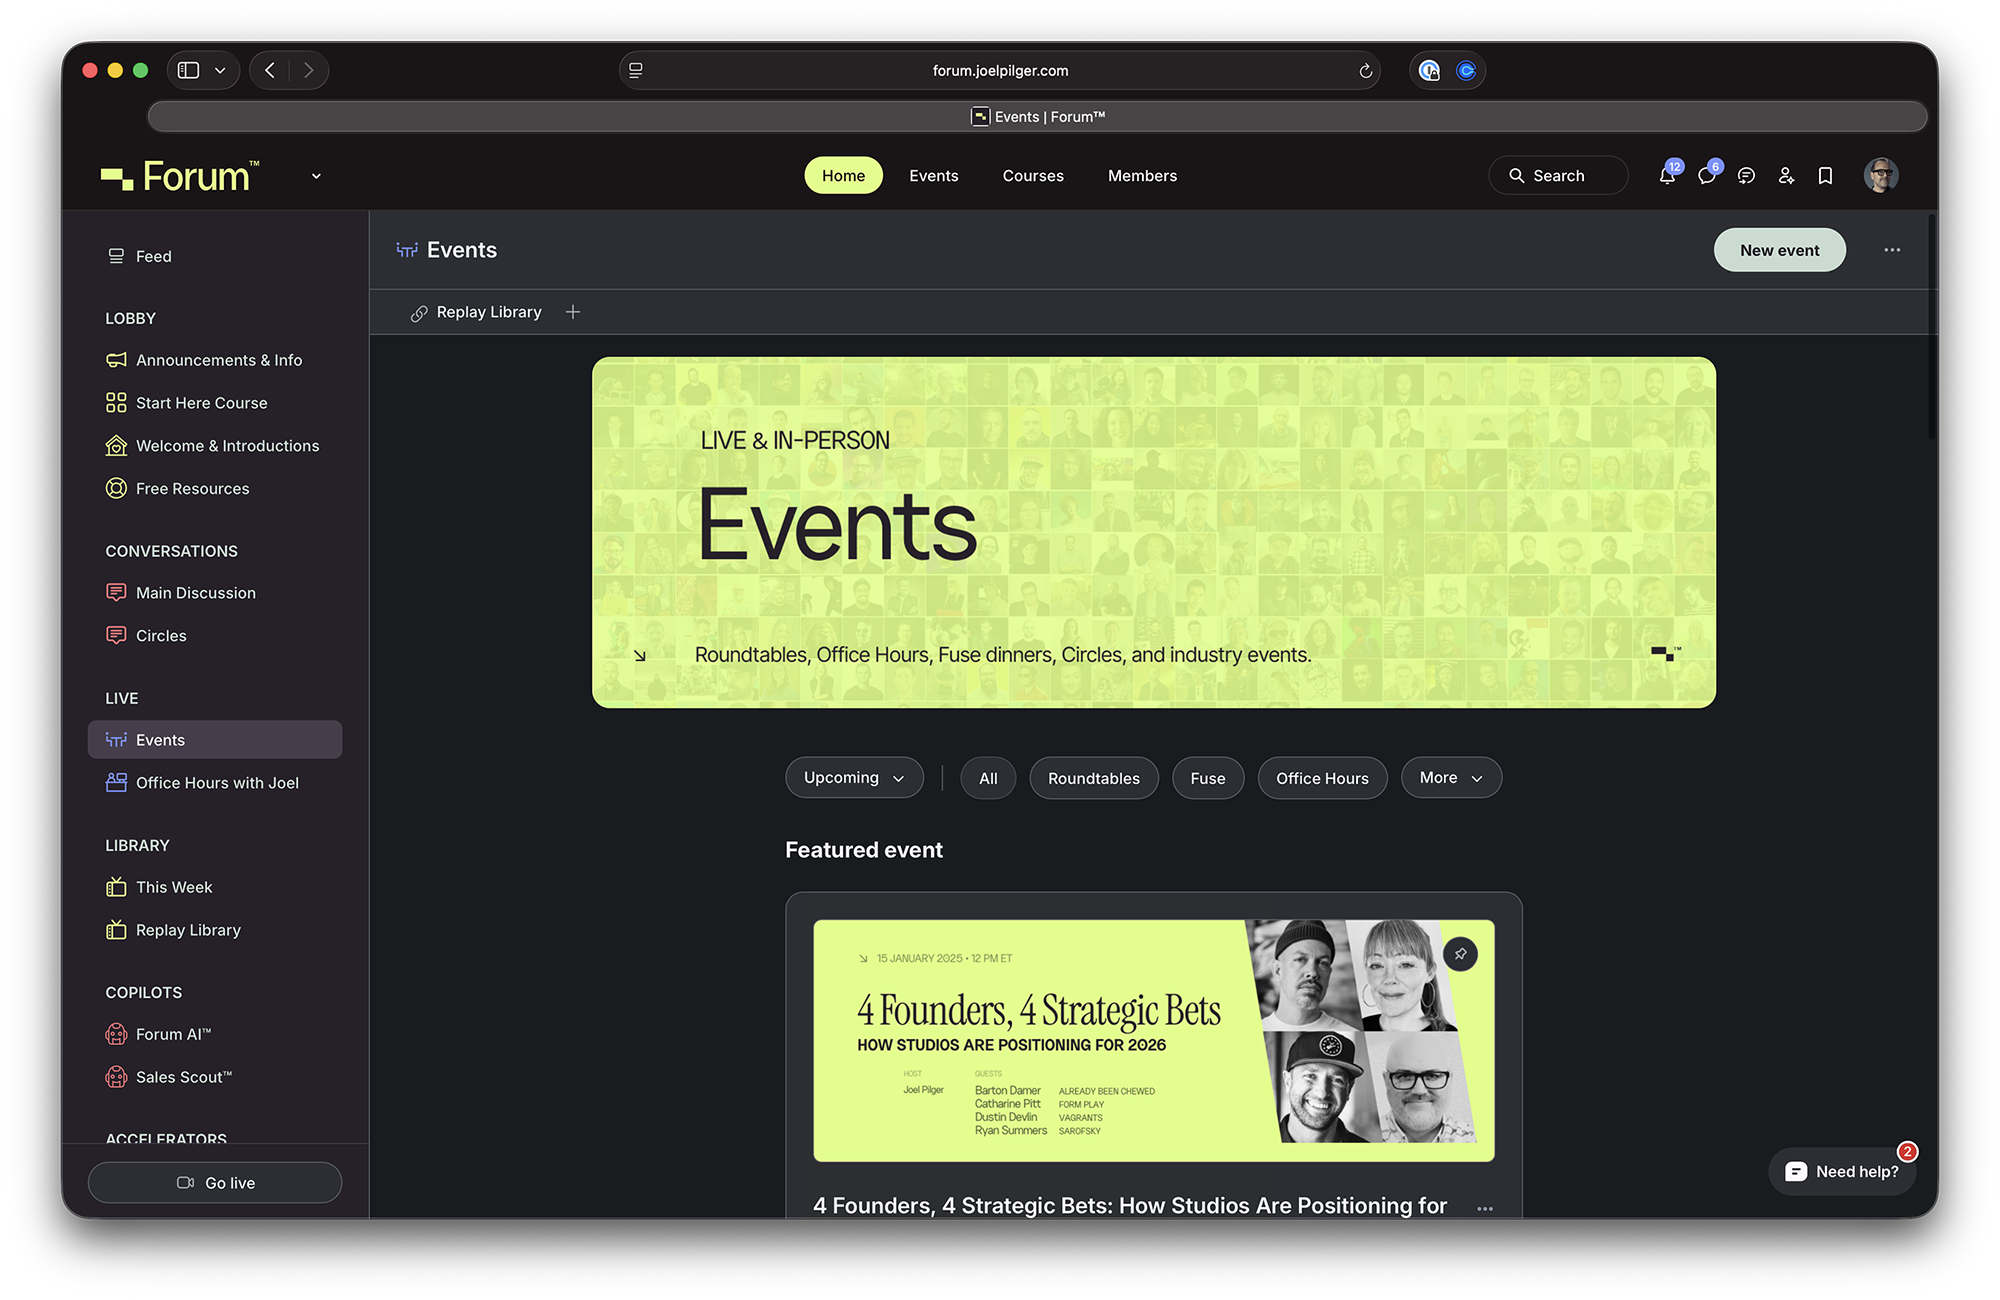This screenshot has height=1300, width=2000.
Task: Click the Search input field
Action: pos(1557,176)
